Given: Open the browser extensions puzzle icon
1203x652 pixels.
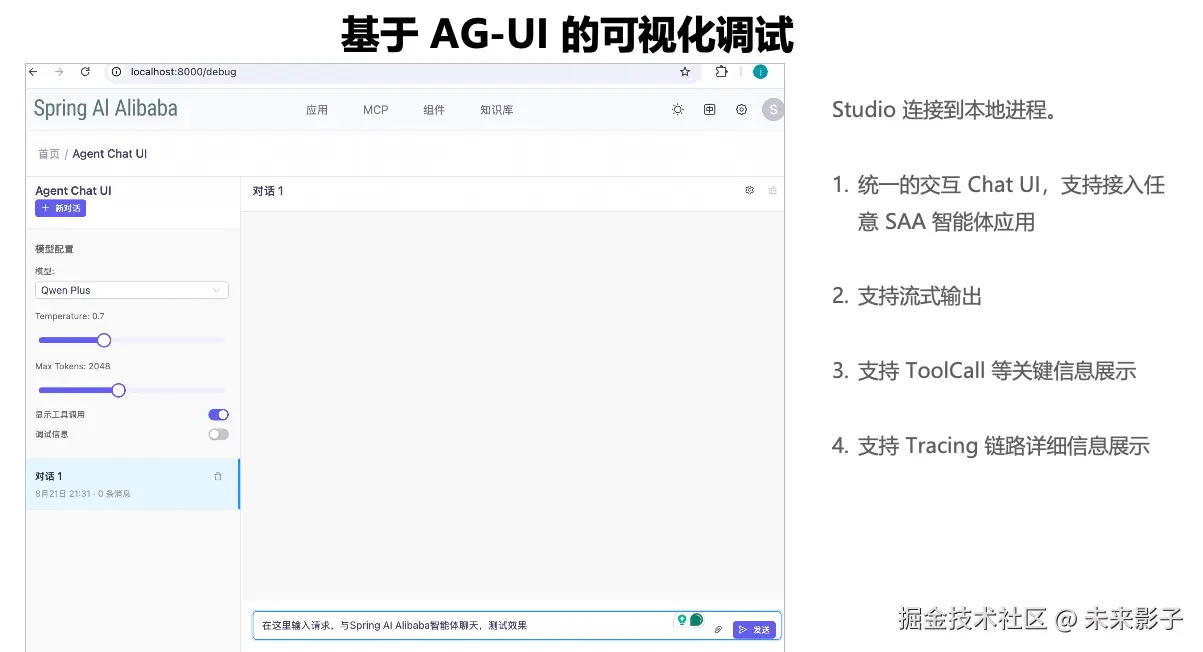Looking at the screenshot, I should (x=721, y=72).
